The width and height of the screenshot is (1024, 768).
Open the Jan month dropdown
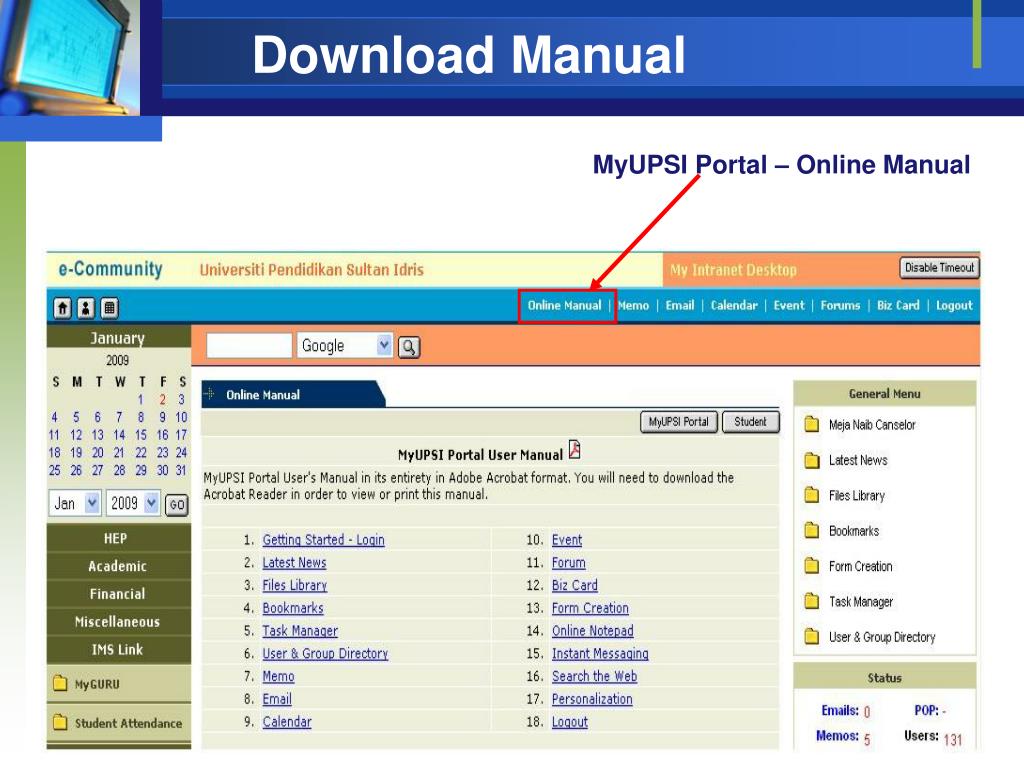click(x=74, y=503)
